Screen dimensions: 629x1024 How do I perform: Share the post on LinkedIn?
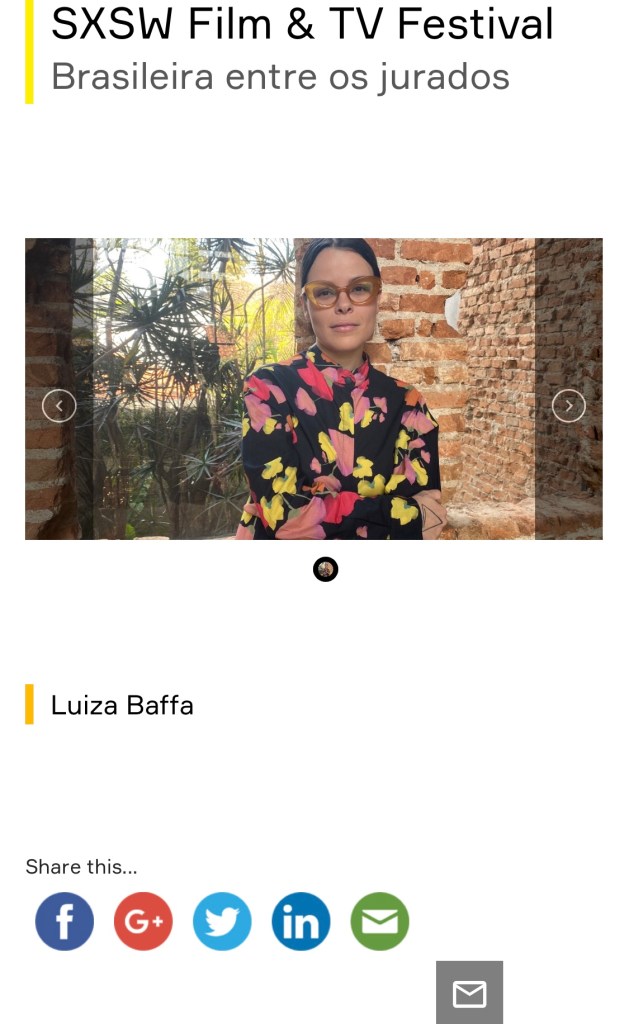301,921
